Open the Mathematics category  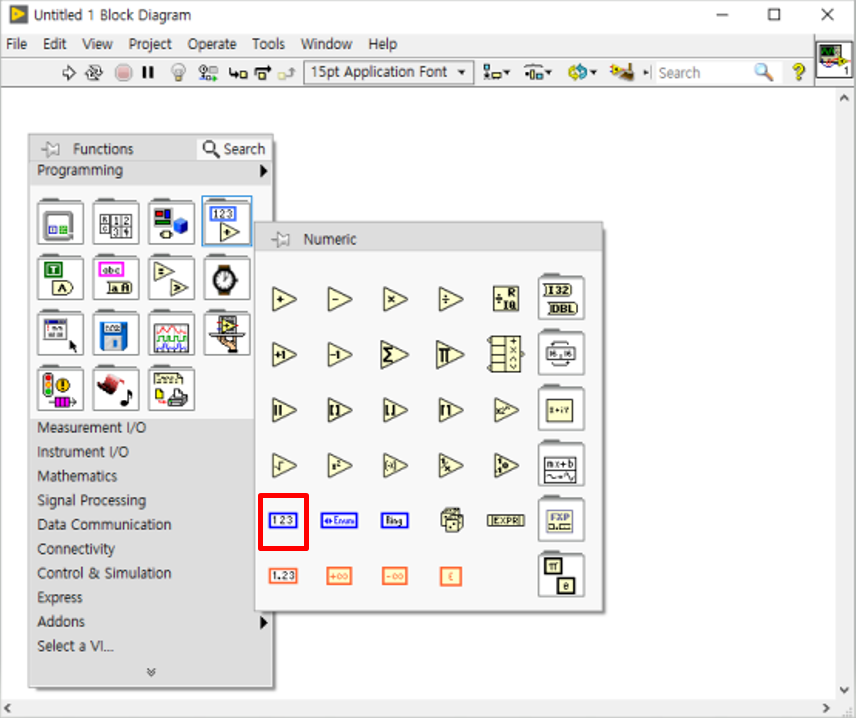(x=77, y=476)
